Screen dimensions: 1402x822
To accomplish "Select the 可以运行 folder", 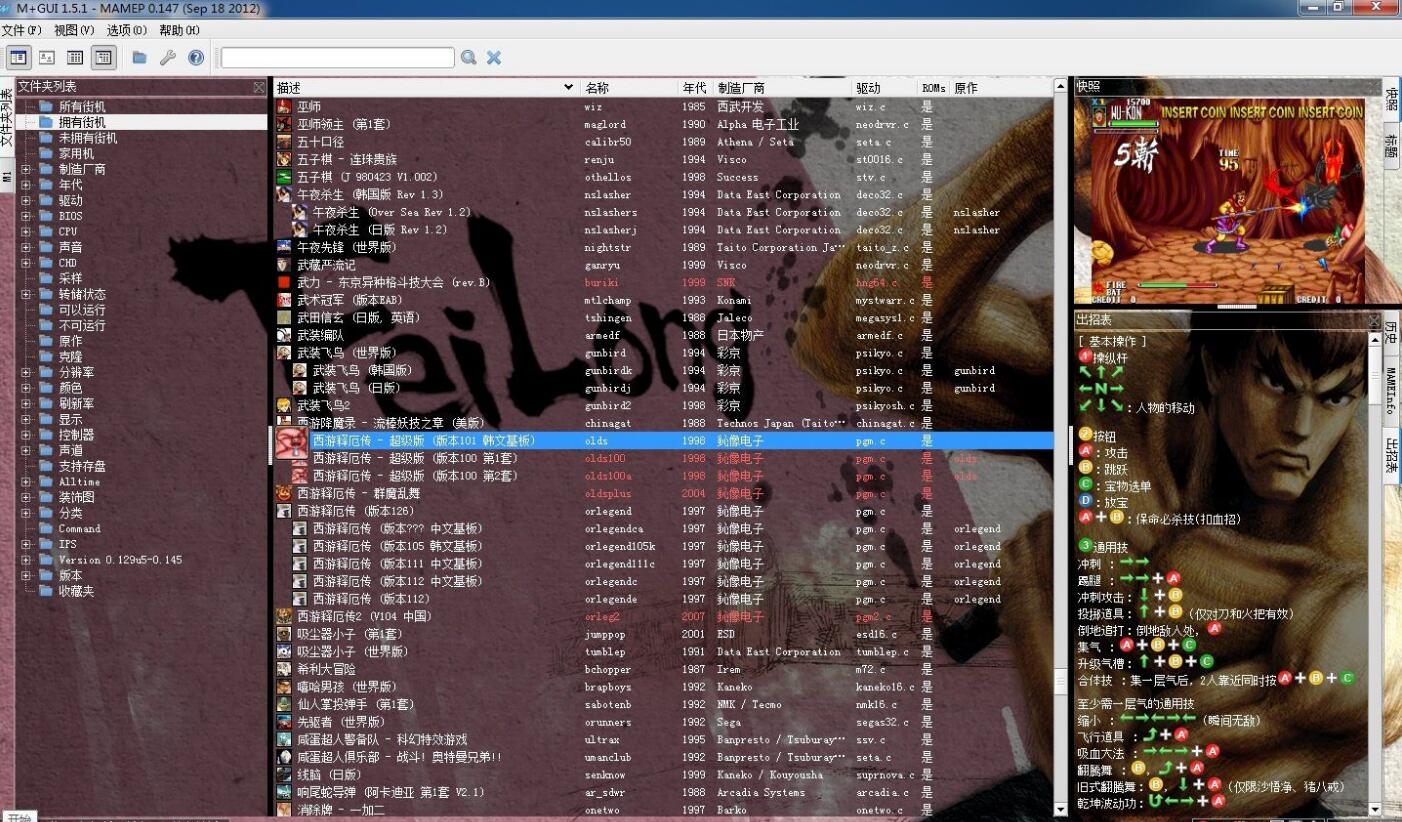I will (82, 310).
